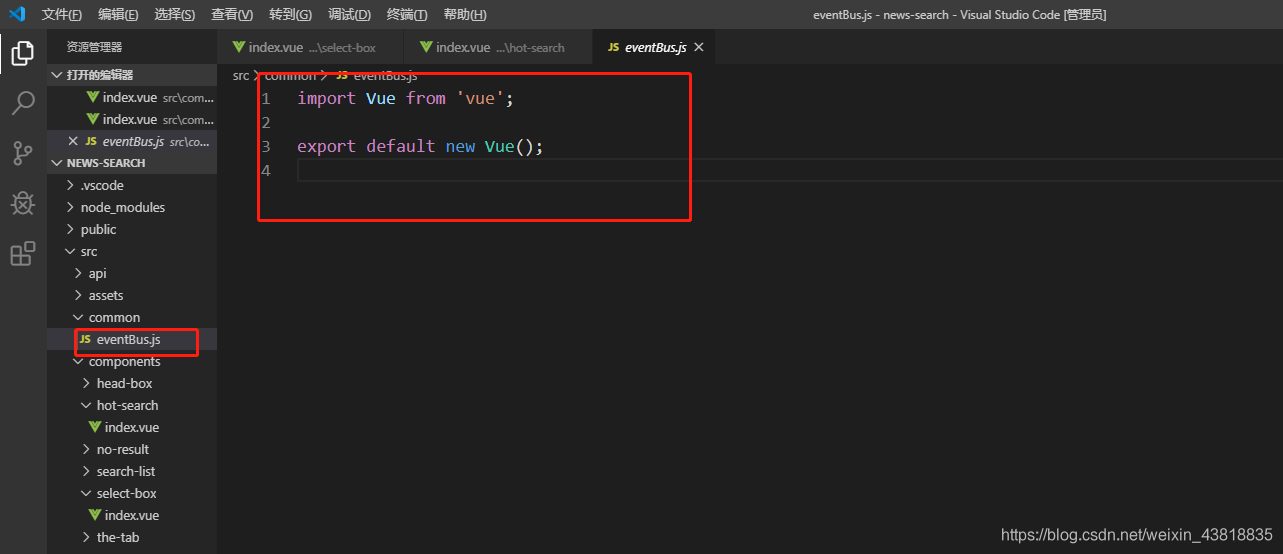
Task: Open index.vue under hot-search folder
Action: [132, 427]
